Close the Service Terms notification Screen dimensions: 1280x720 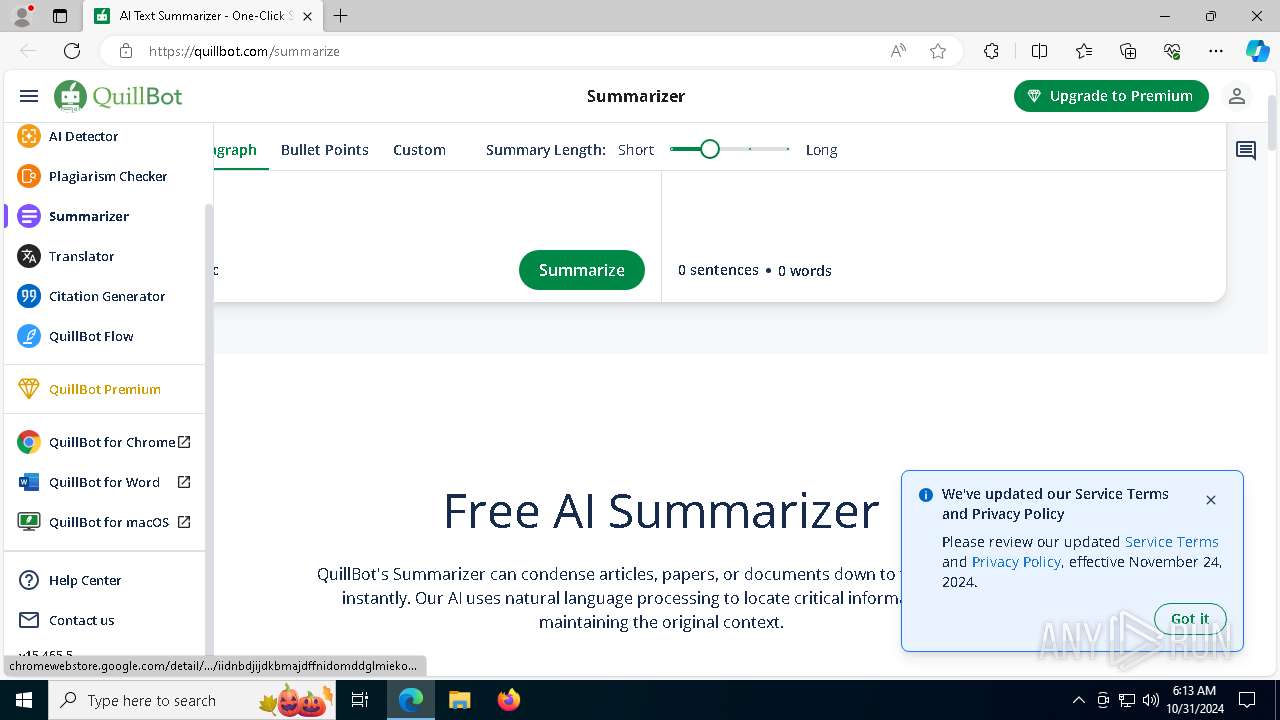tap(1211, 500)
